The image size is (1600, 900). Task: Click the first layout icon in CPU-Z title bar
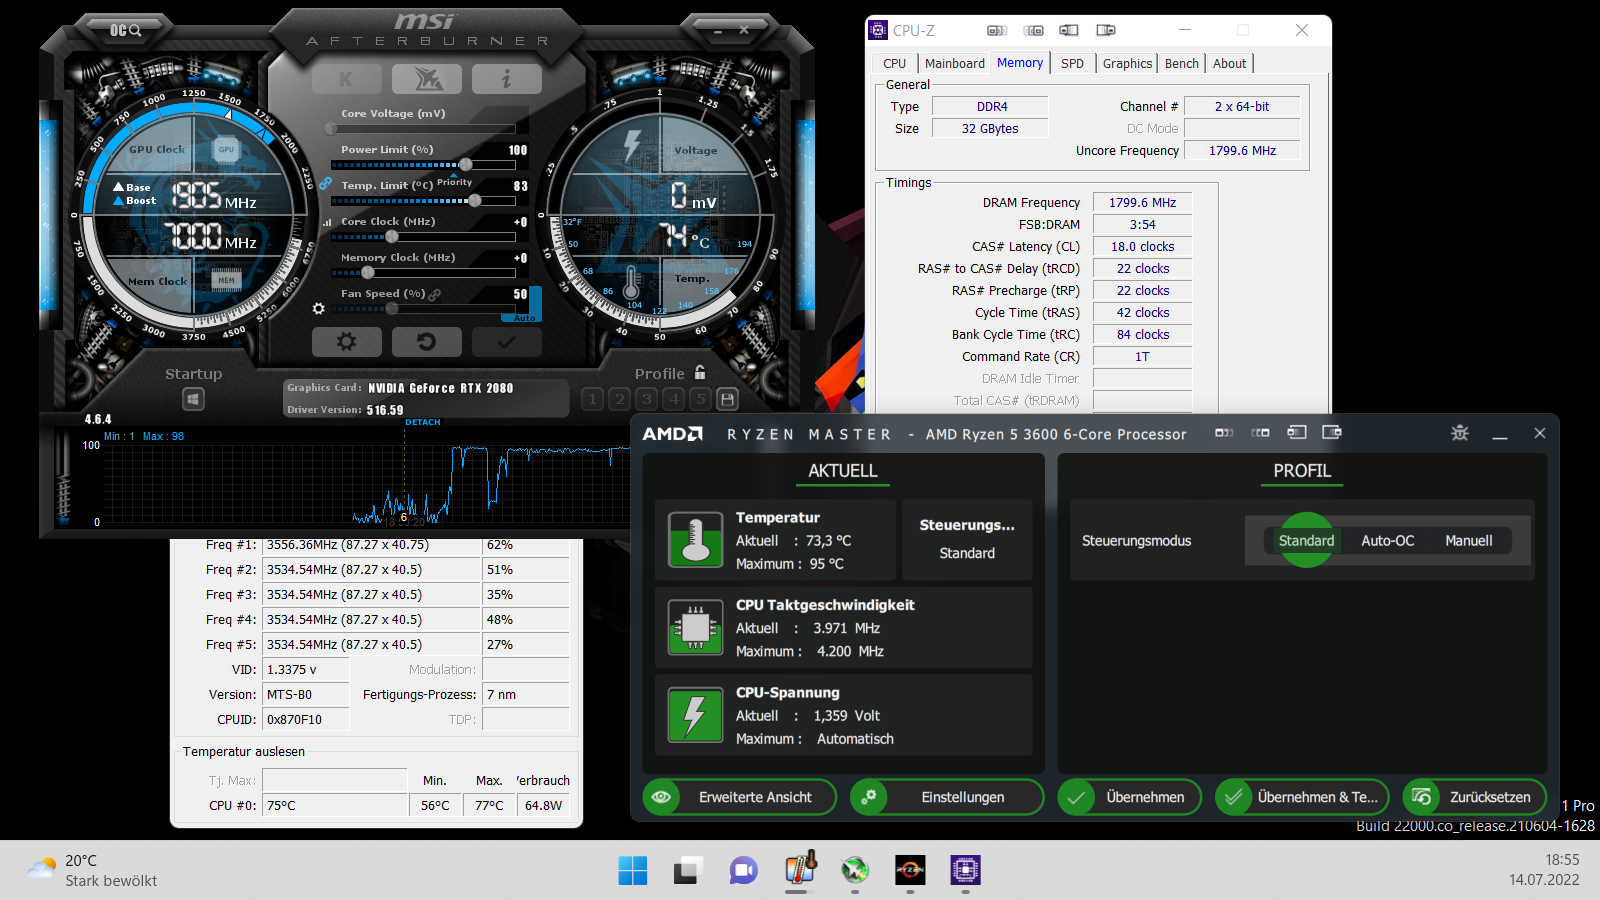pos(997,30)
